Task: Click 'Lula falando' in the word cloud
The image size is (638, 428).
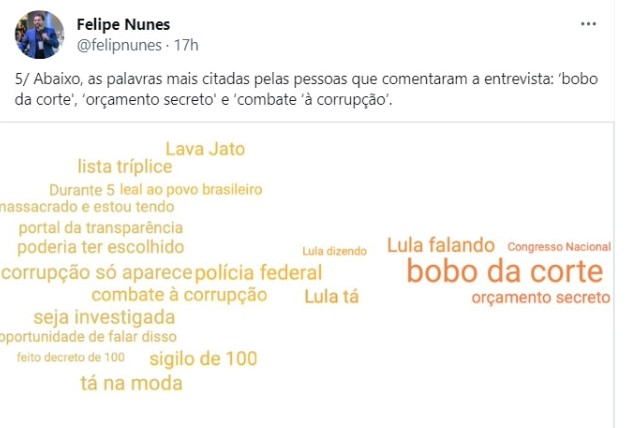Action: tap(440, 245)
